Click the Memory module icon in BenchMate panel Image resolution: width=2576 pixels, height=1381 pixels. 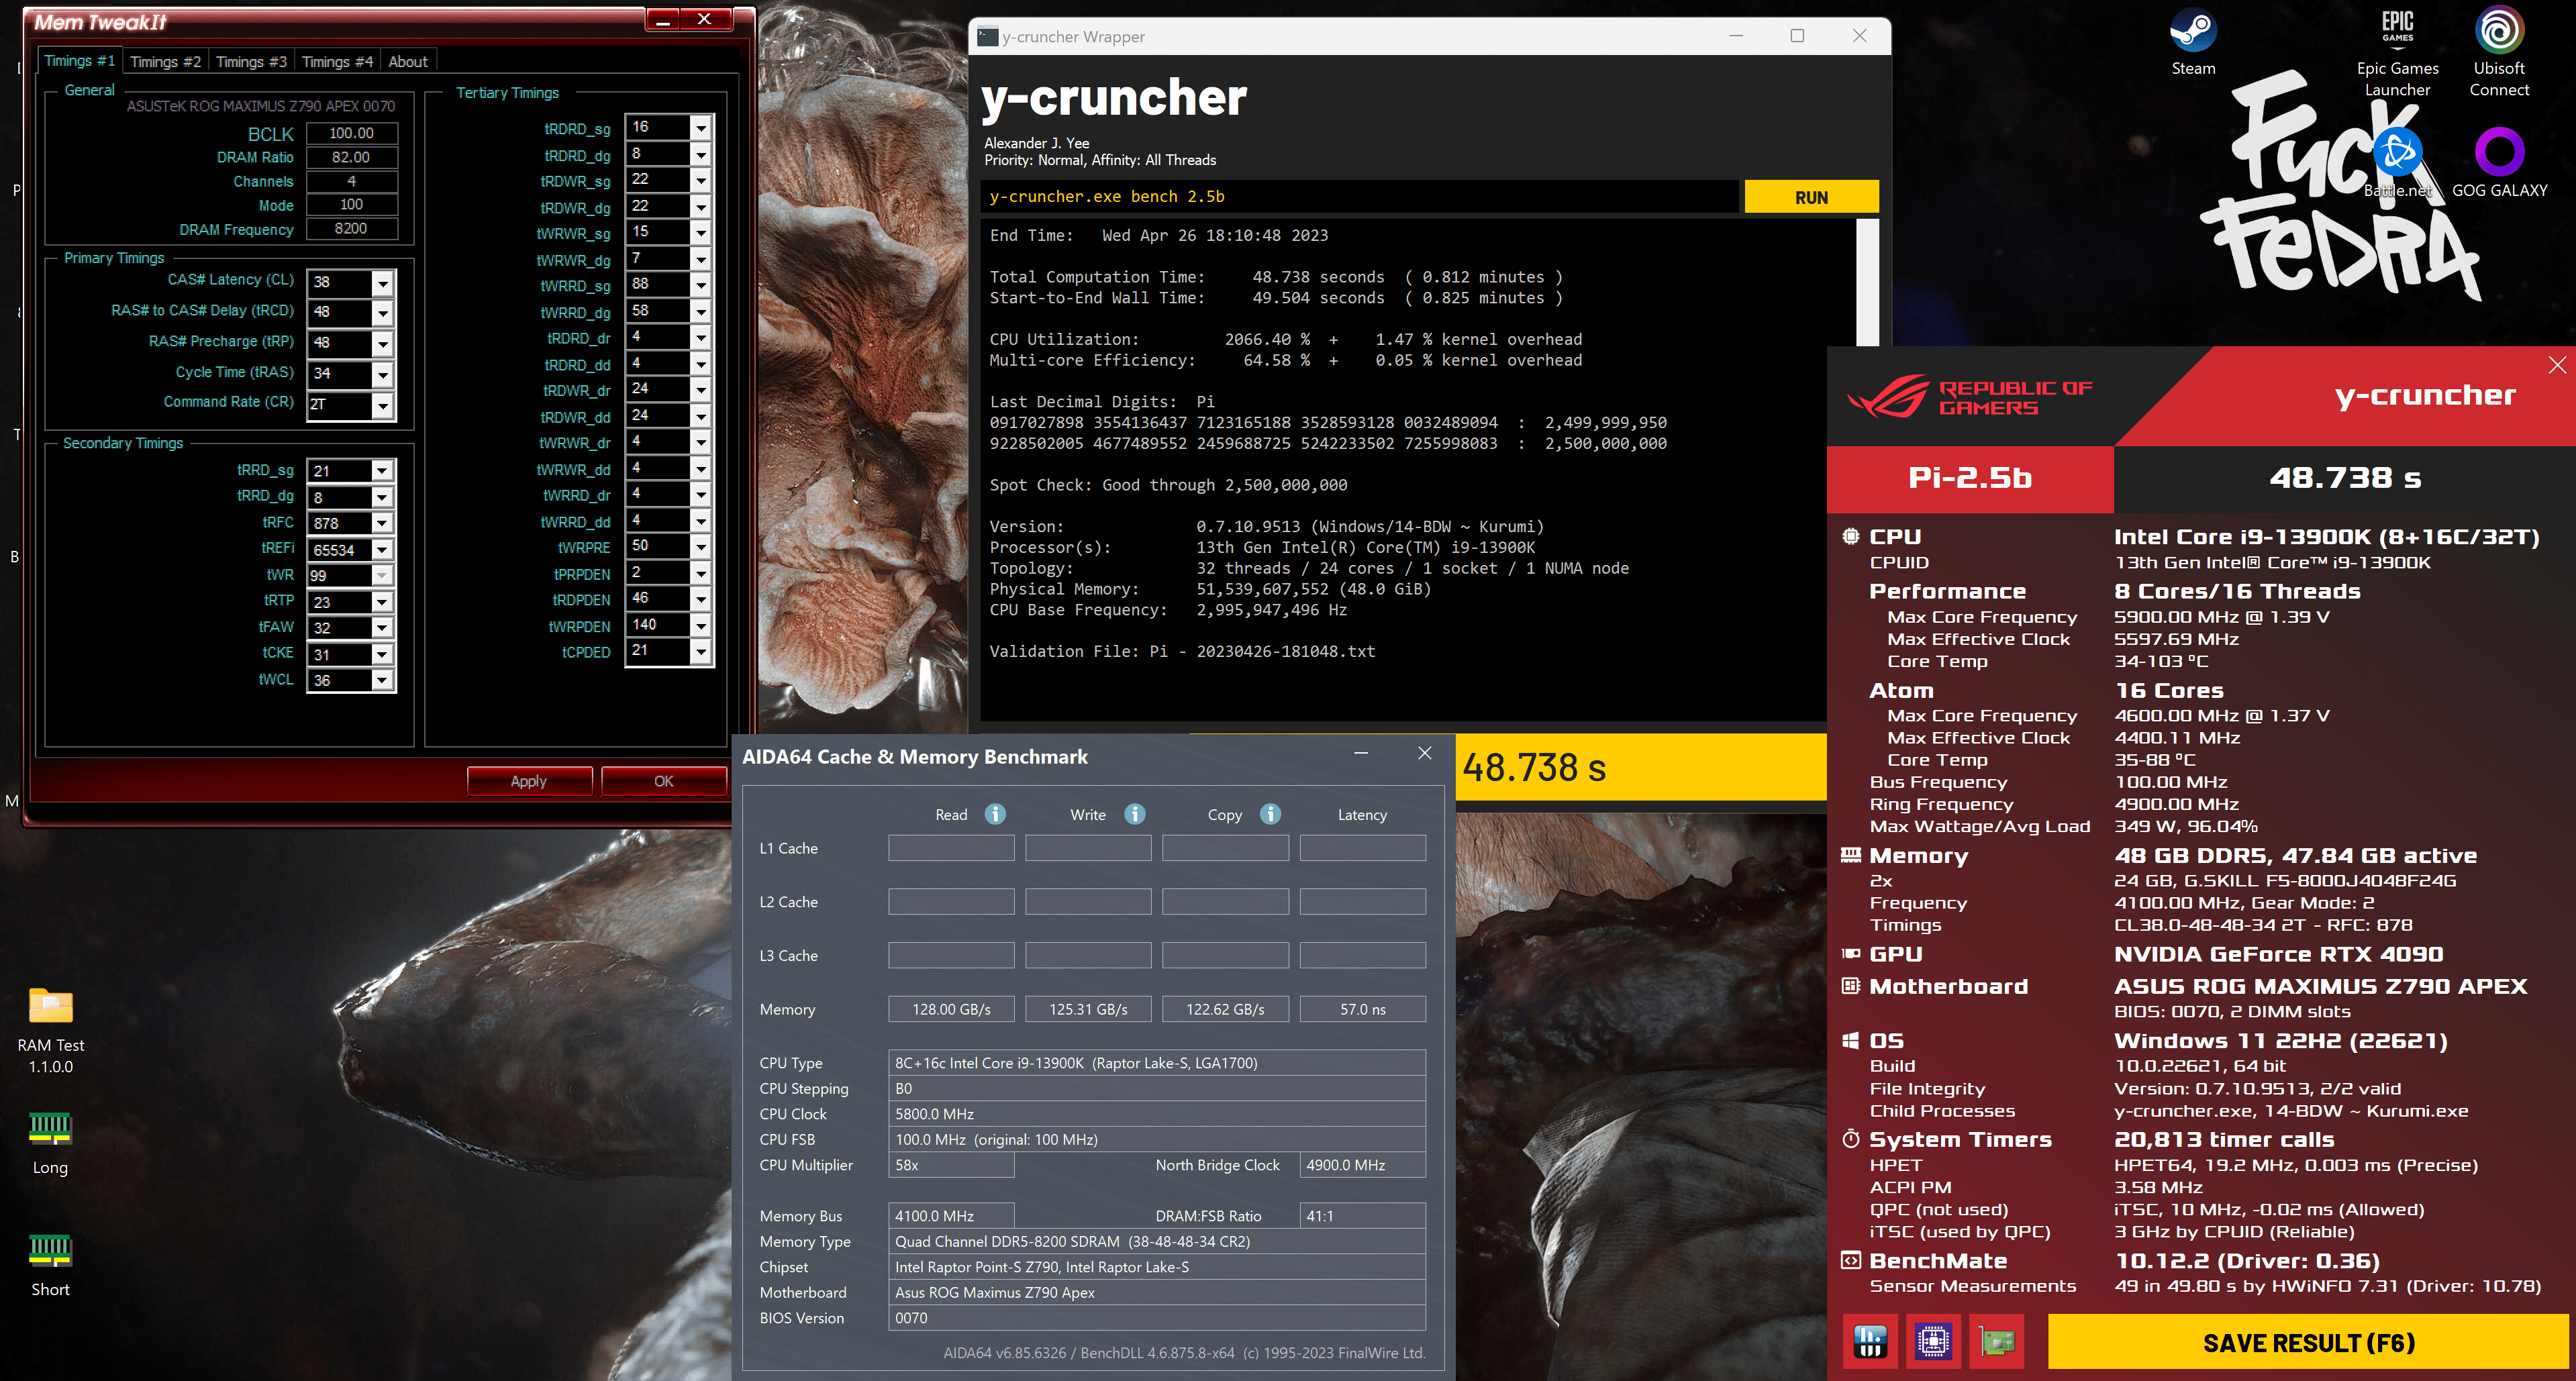tap(1851, 855)
